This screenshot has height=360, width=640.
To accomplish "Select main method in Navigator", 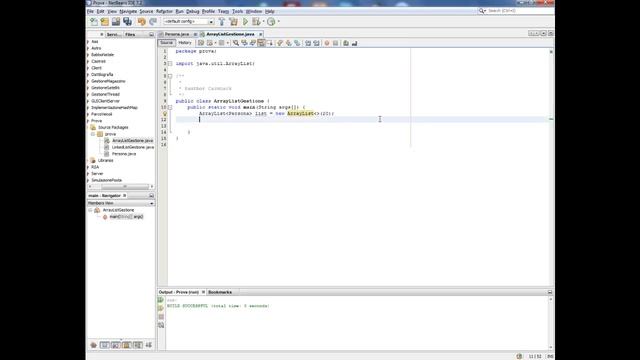I will point(126,217).
